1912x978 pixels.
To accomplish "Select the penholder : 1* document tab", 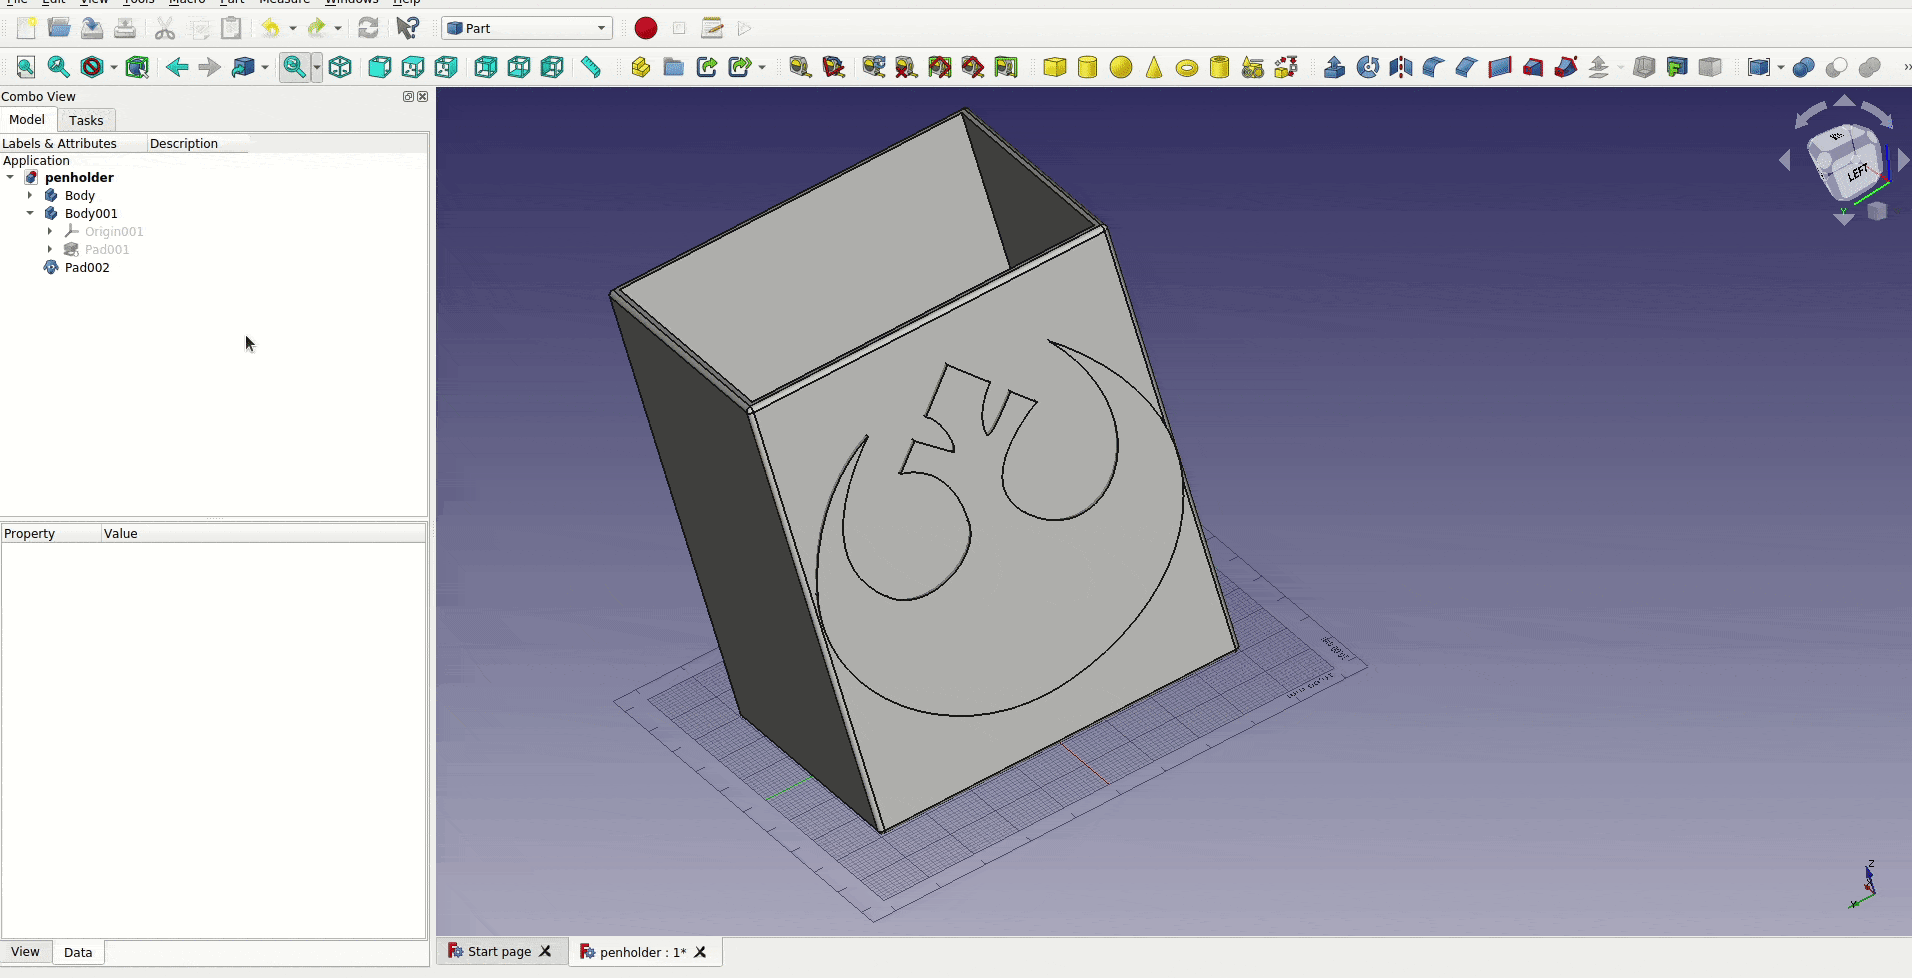I will tap(643, 952).
